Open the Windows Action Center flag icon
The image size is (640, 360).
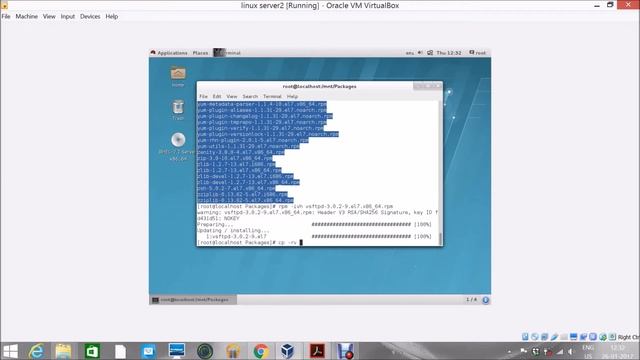tap(523, 351)
